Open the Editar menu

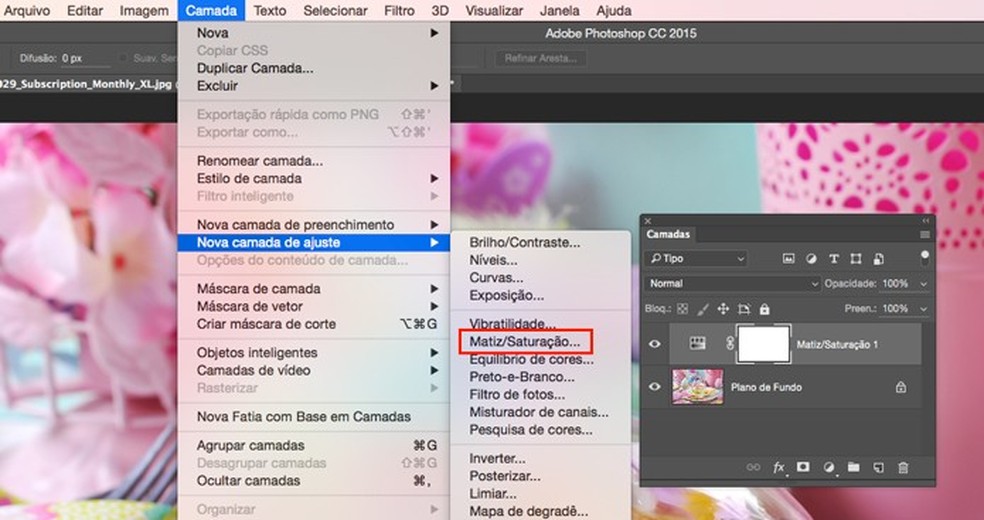click(85, 11)
